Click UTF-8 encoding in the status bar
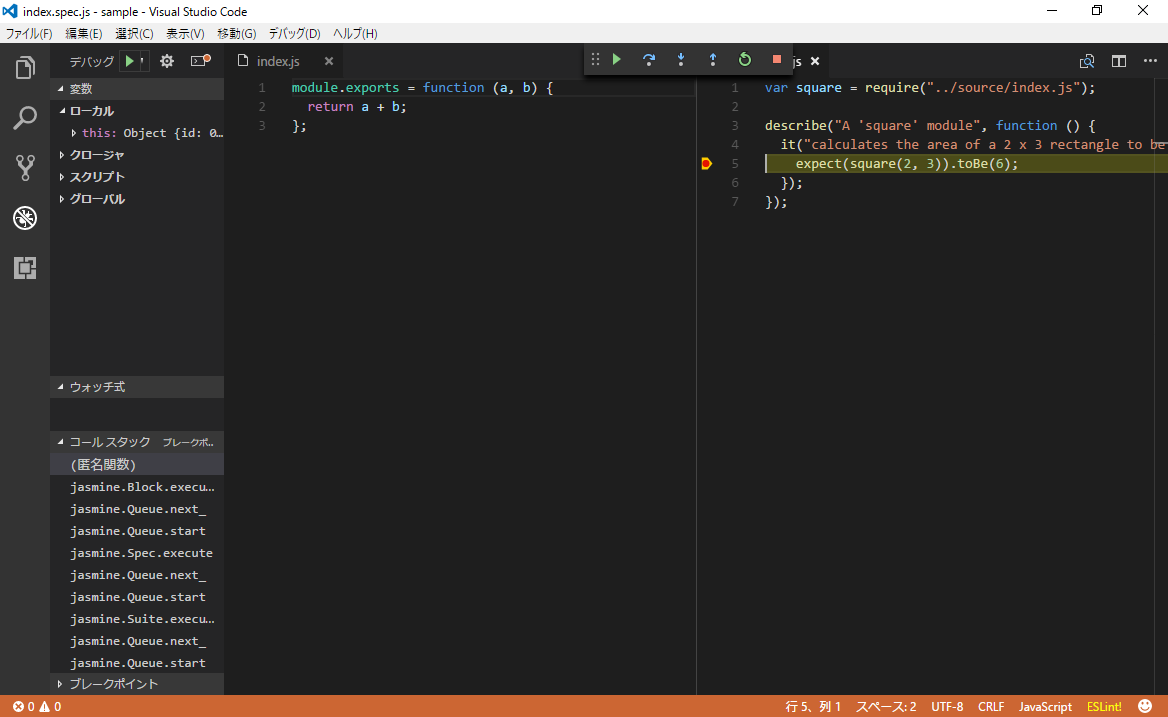Viewport: 1168px width, 717px height. (946, 706)
